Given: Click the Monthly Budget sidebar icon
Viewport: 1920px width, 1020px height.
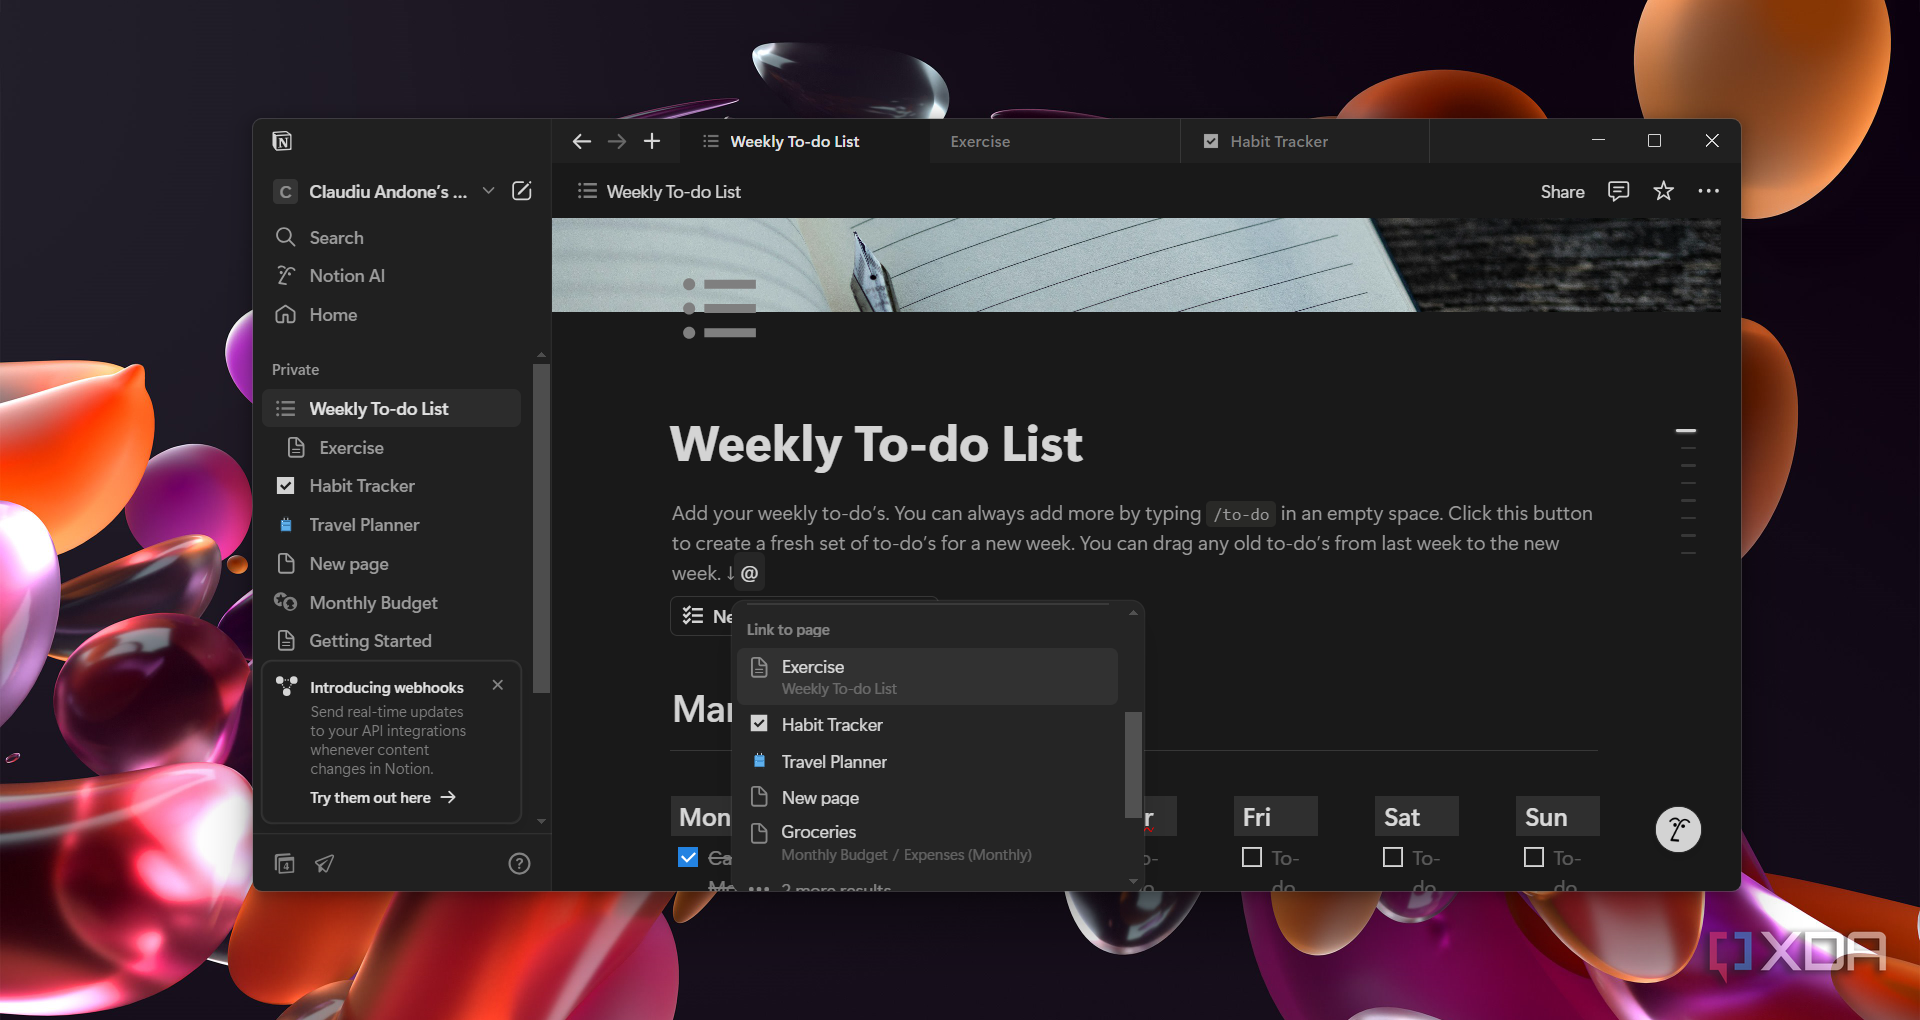Looking at the screenshot, I should [x=286, y=602].
